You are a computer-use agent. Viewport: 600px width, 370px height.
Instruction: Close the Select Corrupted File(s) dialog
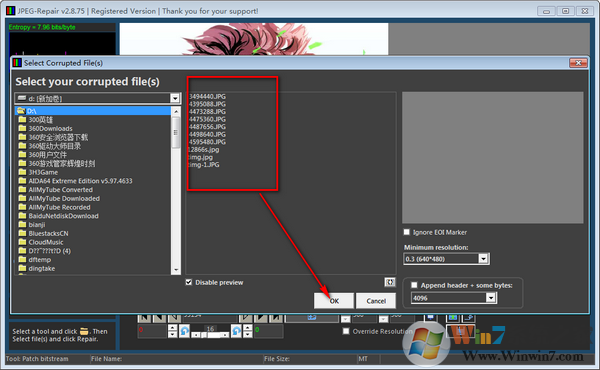point(578,63)
